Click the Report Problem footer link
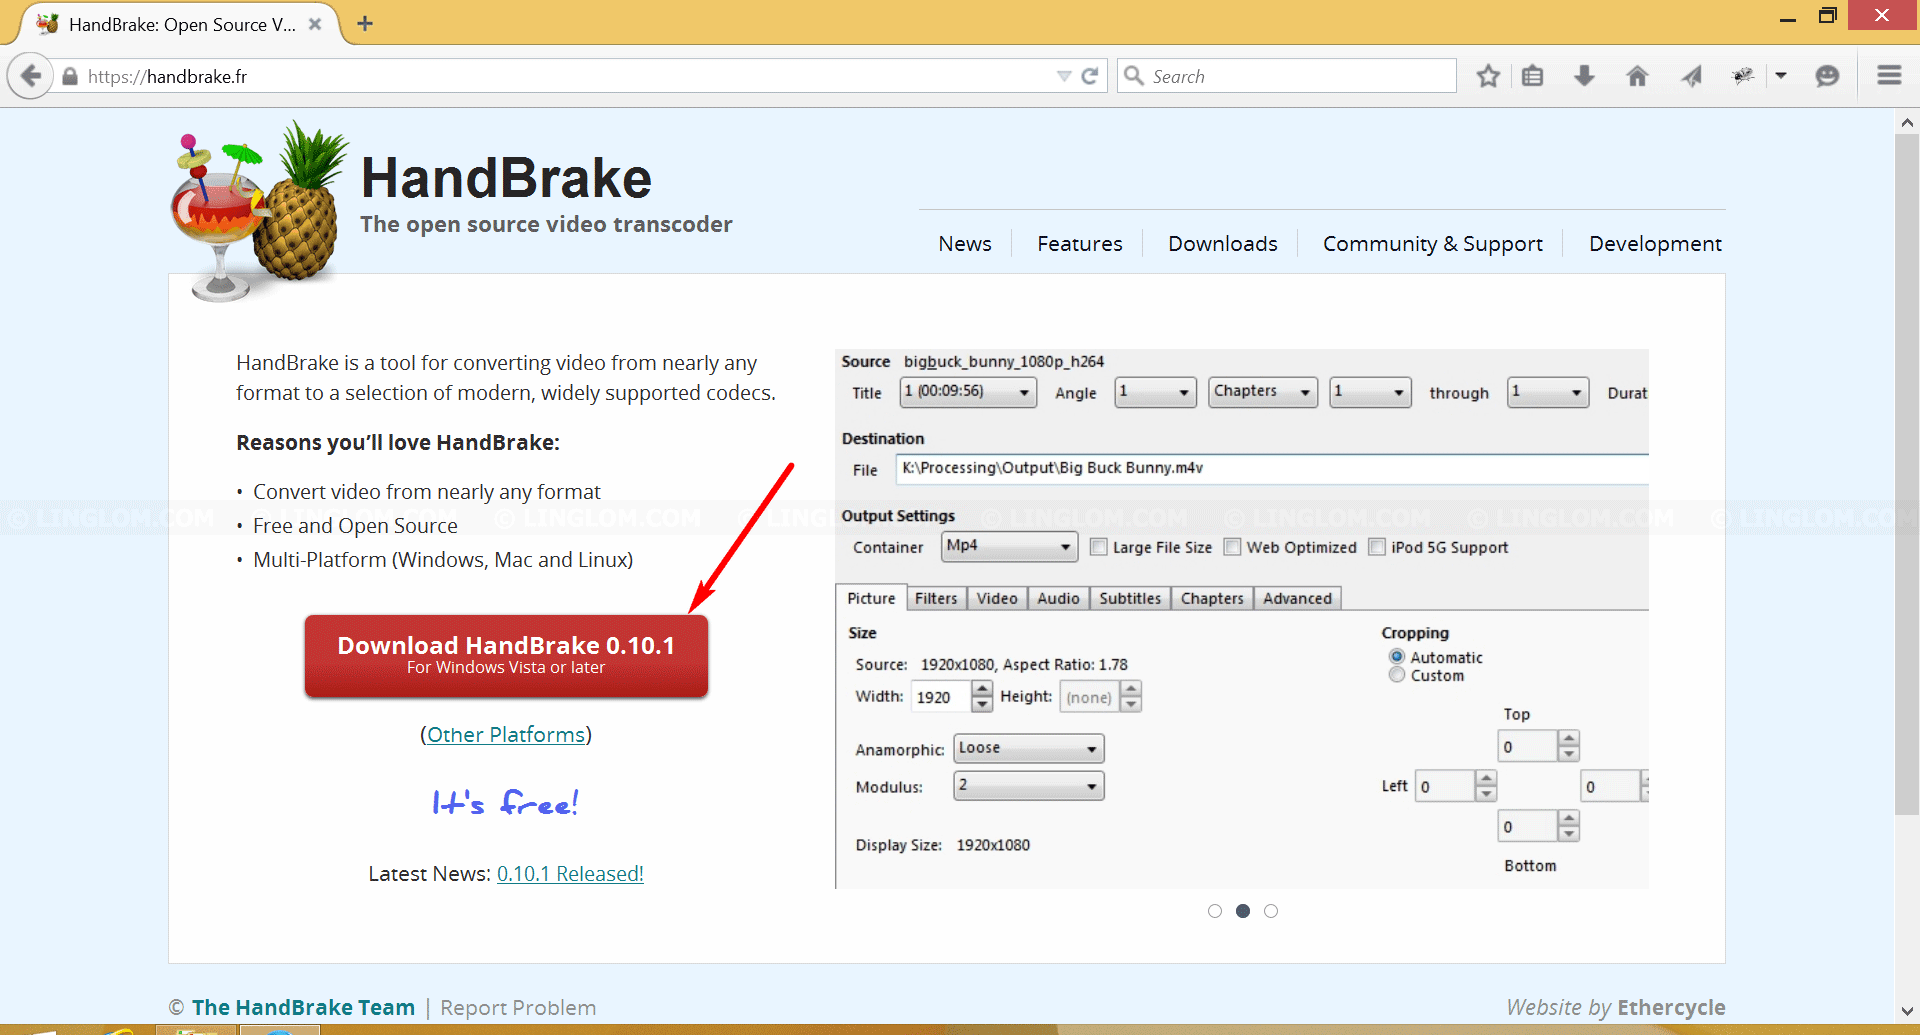The height and width of the screenshot is (1035, 1920). (x=518, y=1008)
